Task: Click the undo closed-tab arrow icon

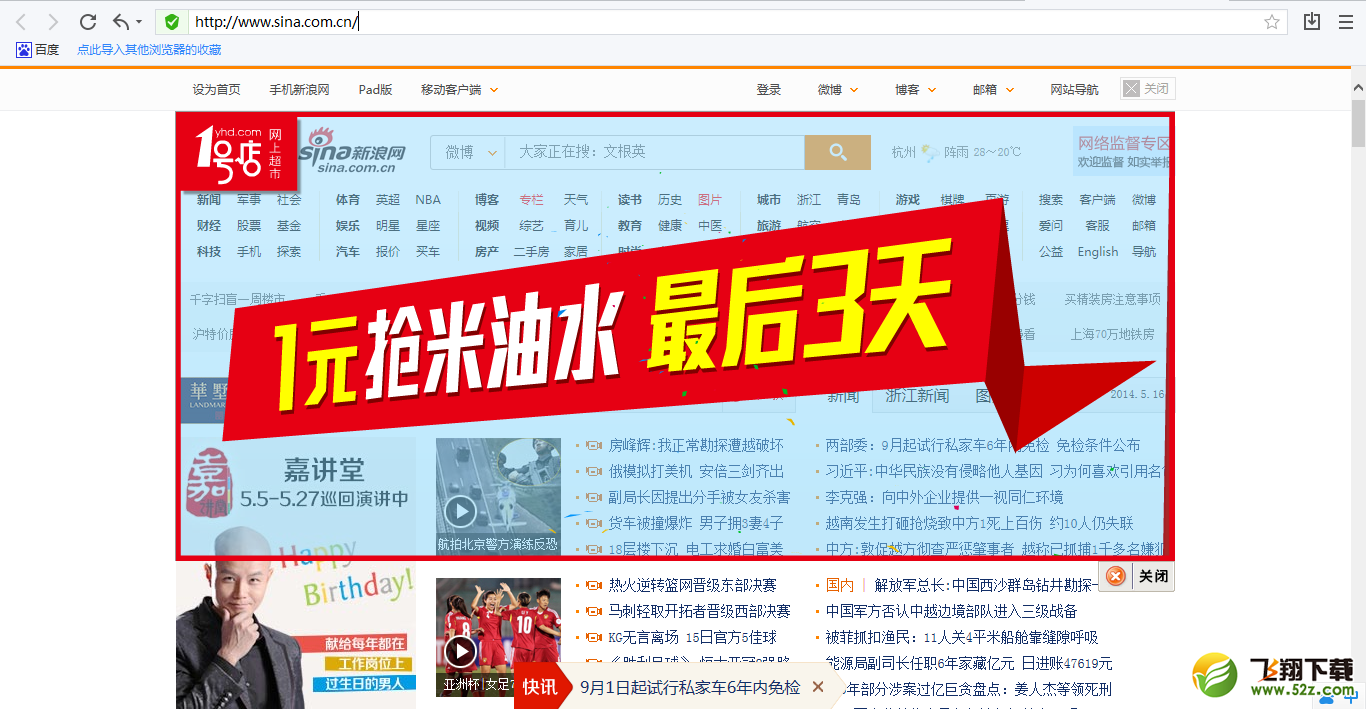Action: click(x=121, y=22)
